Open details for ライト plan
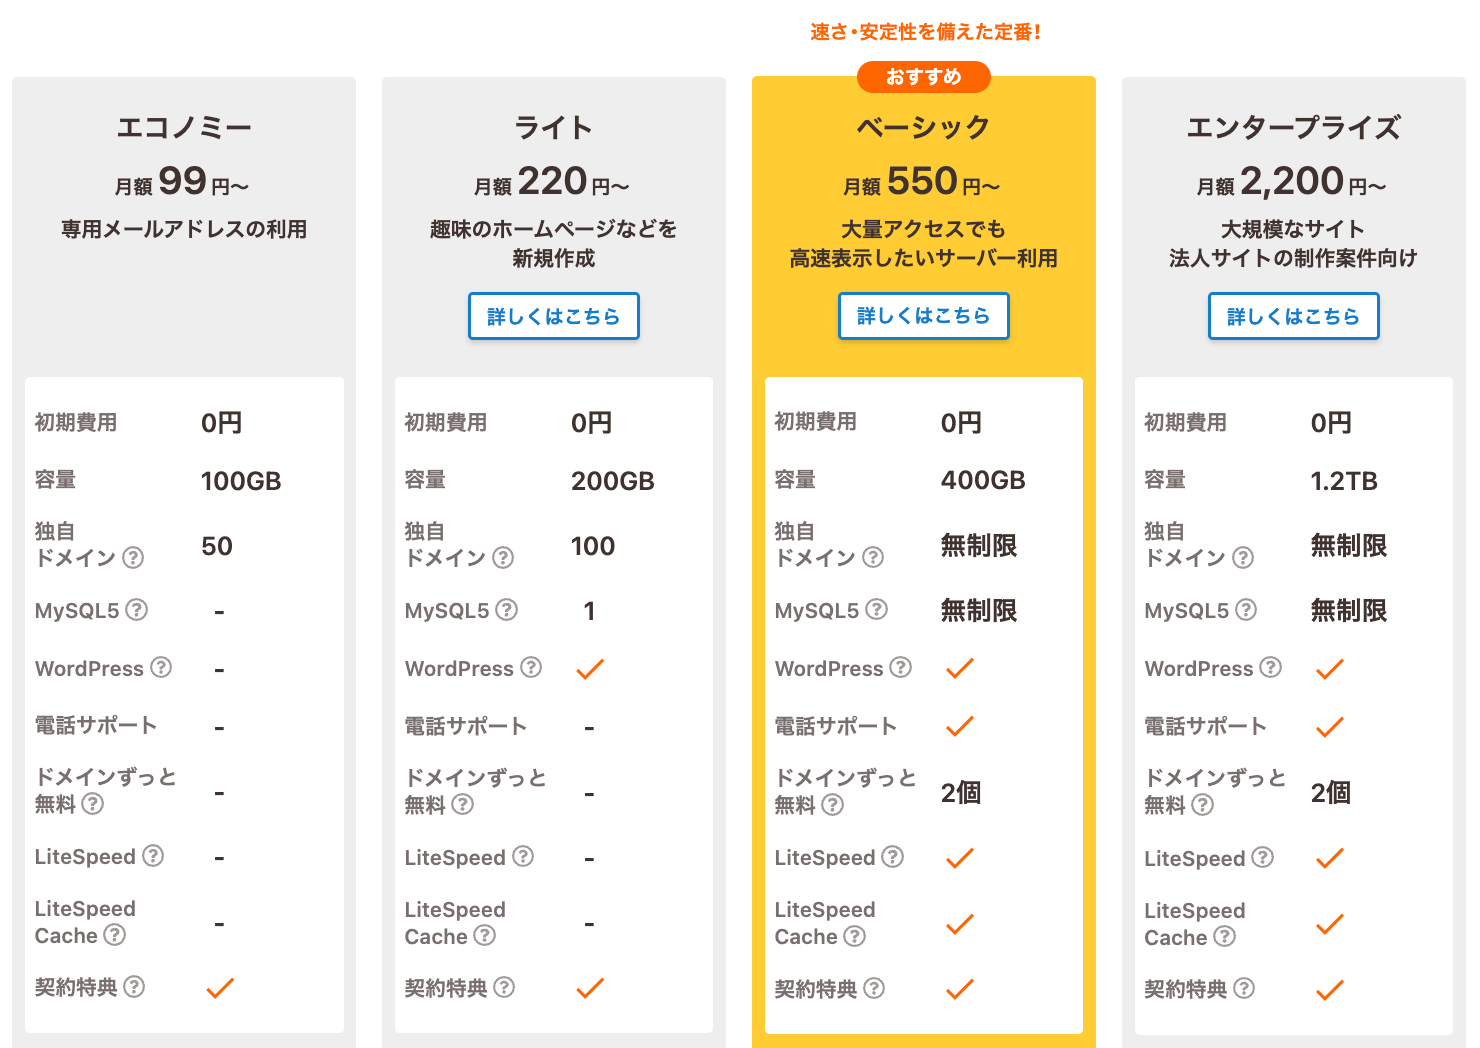This screenshot has height=1048, width=1480. tap(554, 316)
